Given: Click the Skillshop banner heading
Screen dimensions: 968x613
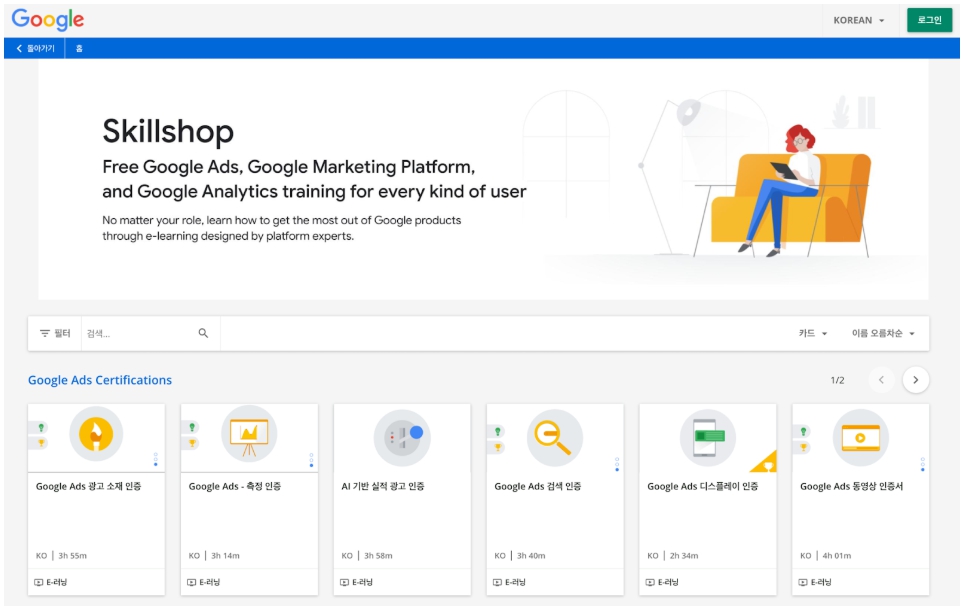Looking at the screenshot, I should [x=168, y=131].
